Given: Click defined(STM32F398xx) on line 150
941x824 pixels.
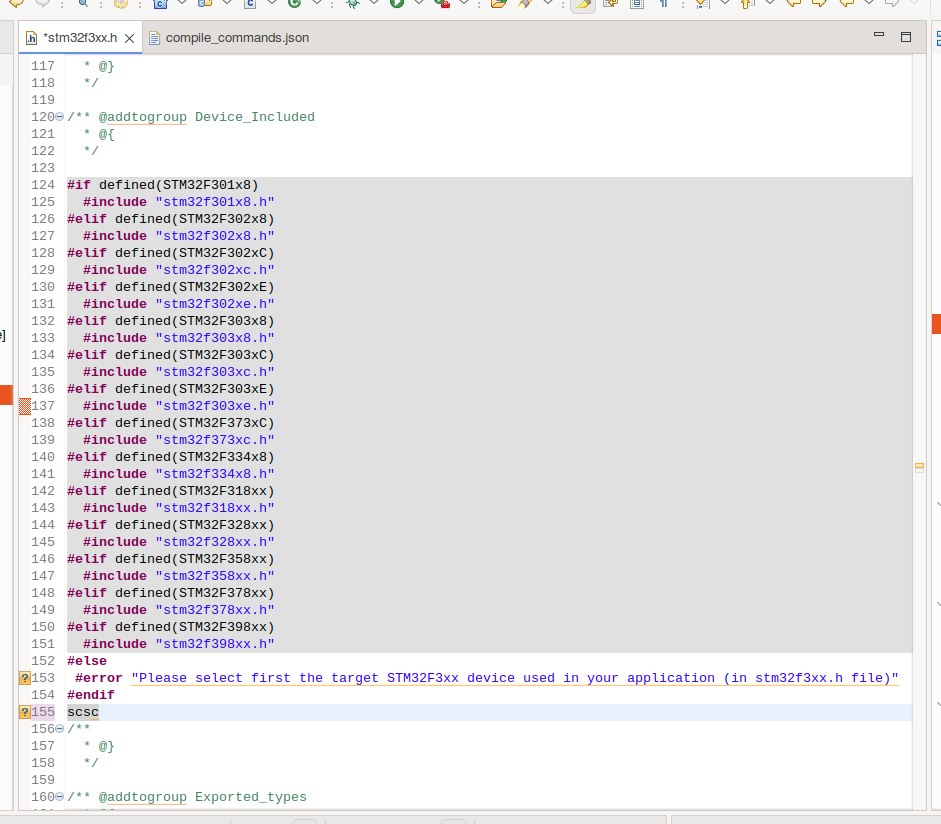Looking at the screenshot, I should (x=194, y=627).
